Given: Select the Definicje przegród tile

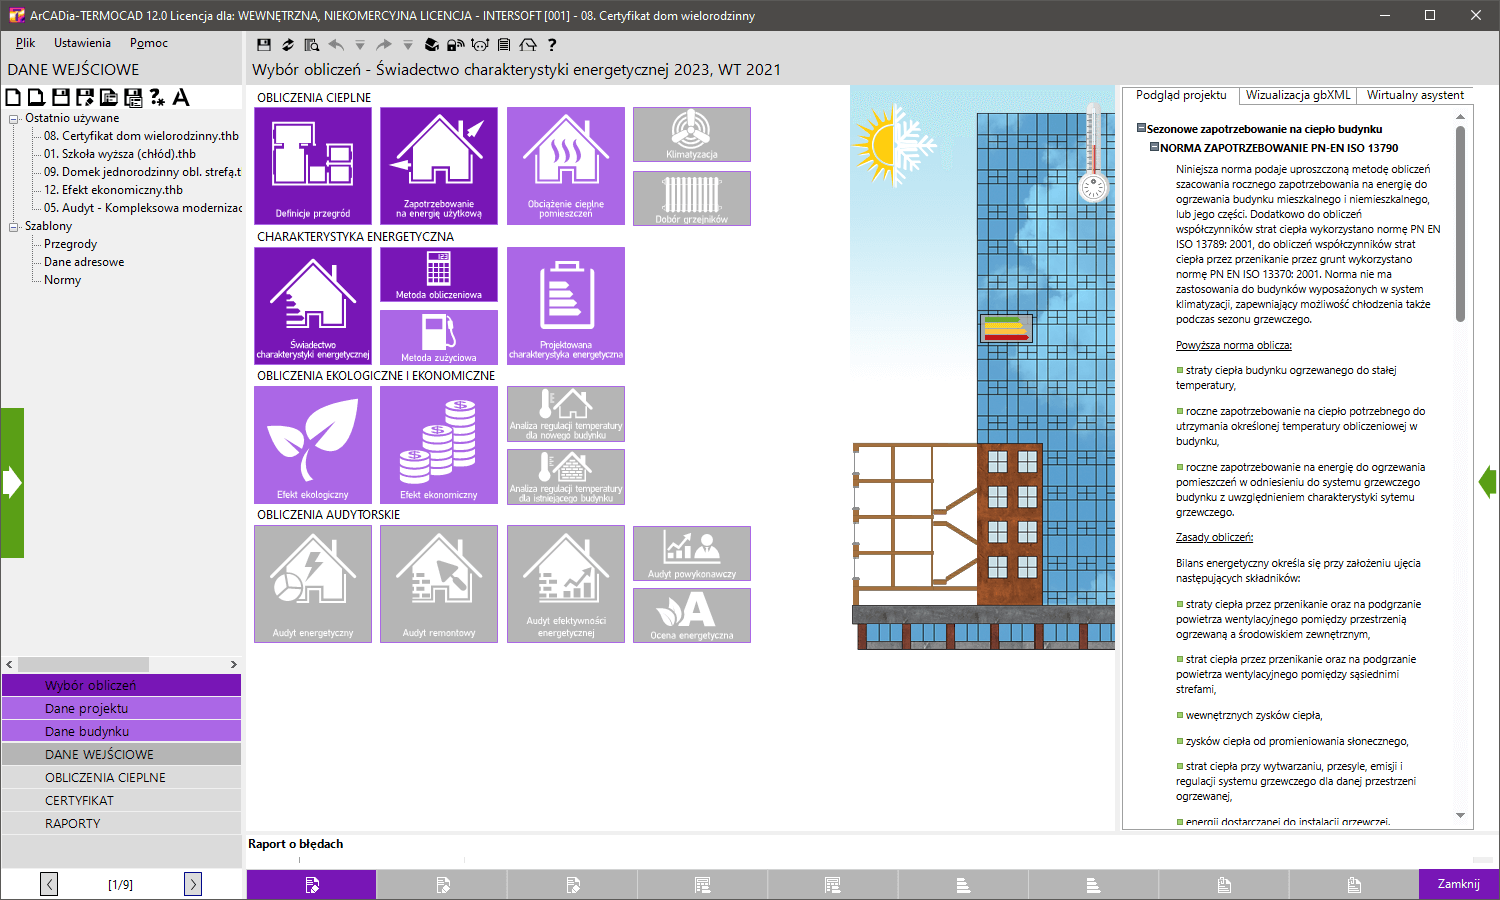Looking at the screenshot, I should 312,165.
